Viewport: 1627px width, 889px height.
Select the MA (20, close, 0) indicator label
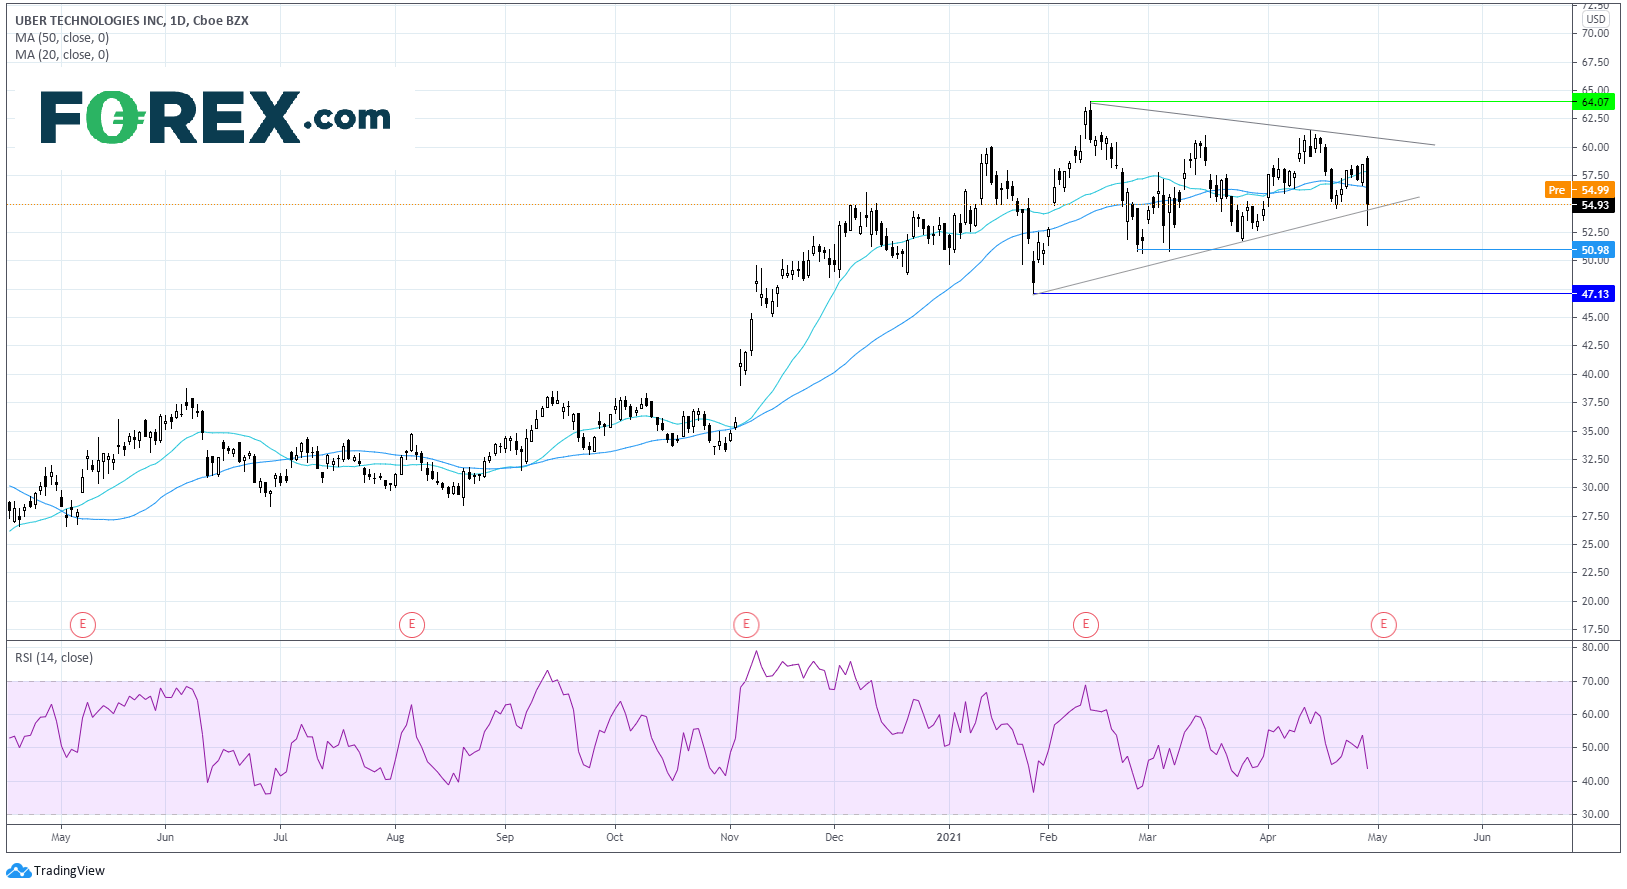point(62,55)
